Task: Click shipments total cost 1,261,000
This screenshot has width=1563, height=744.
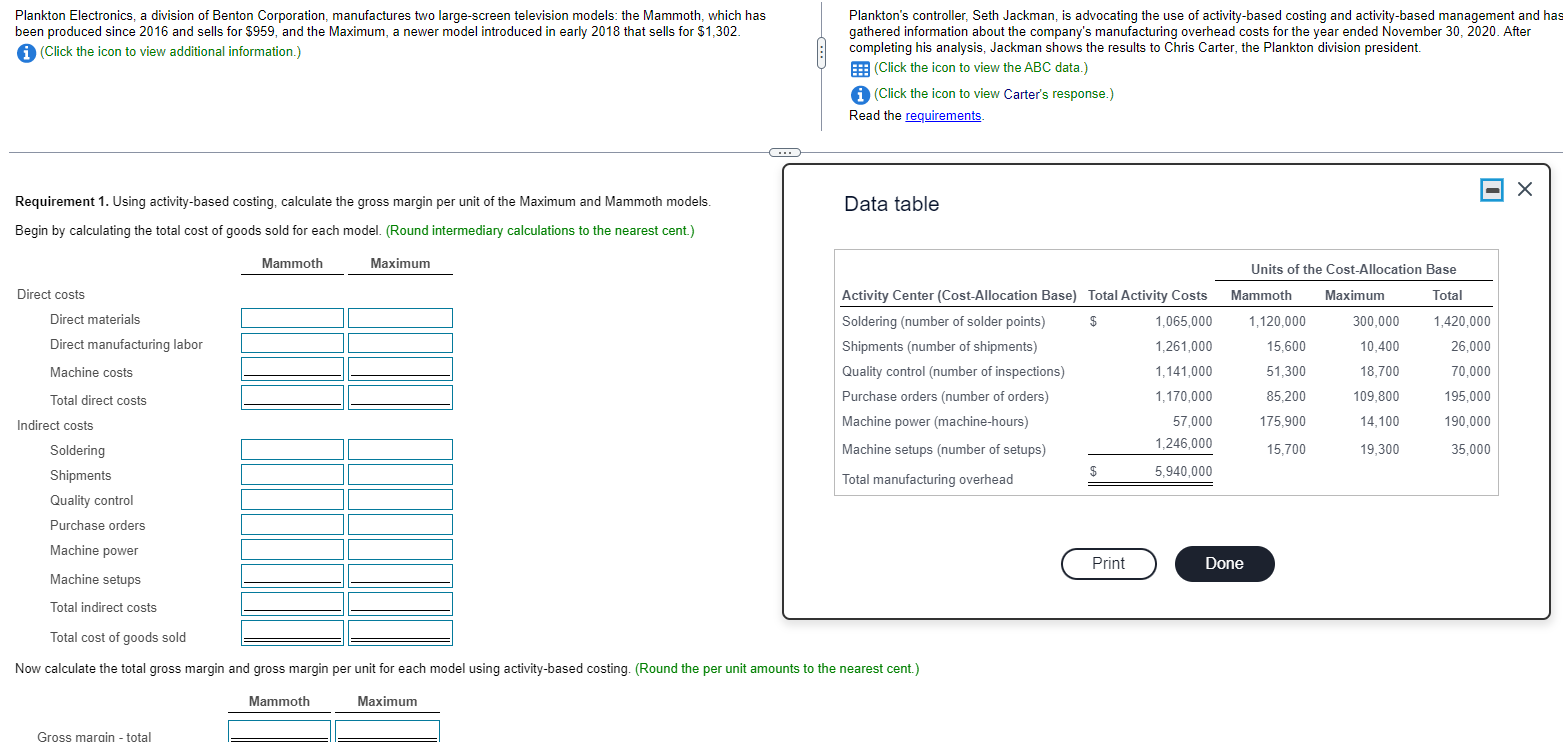Action: (x=1183, y=347)
